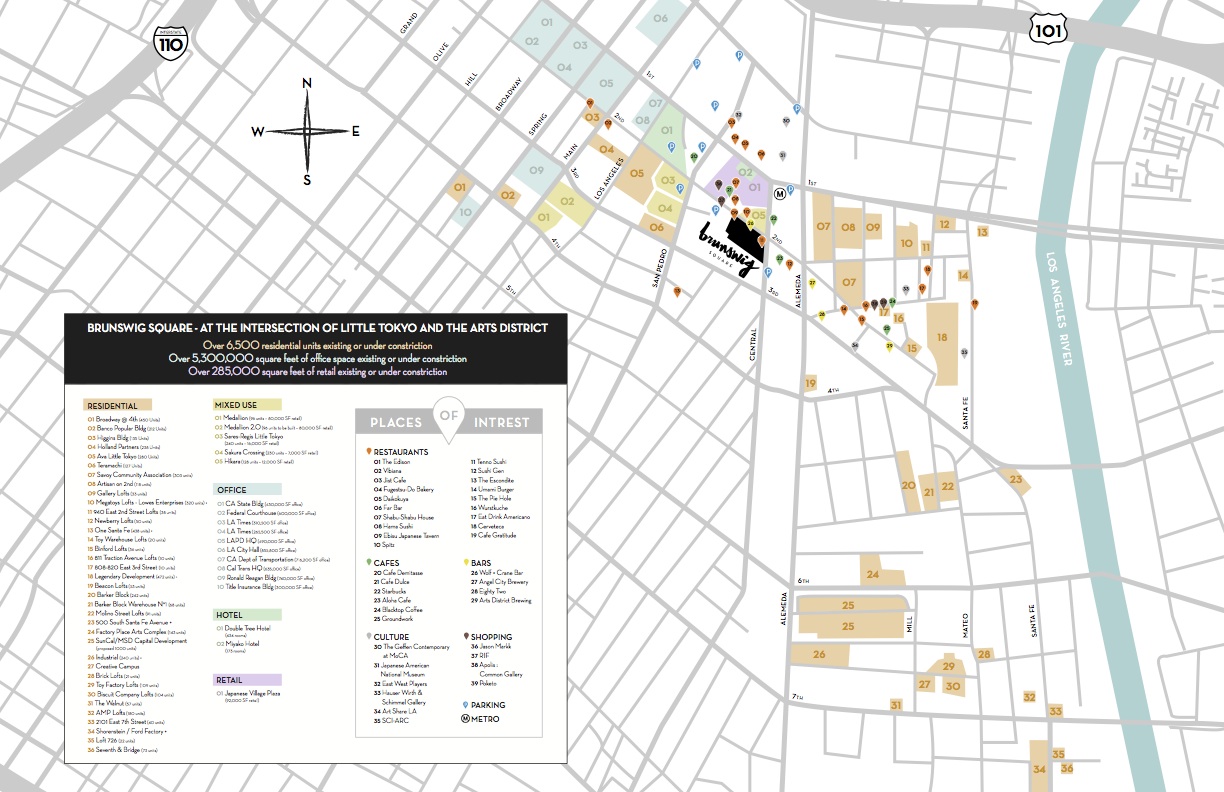Click orange restaurant pin 19 on the map

(x=975, y=304)
